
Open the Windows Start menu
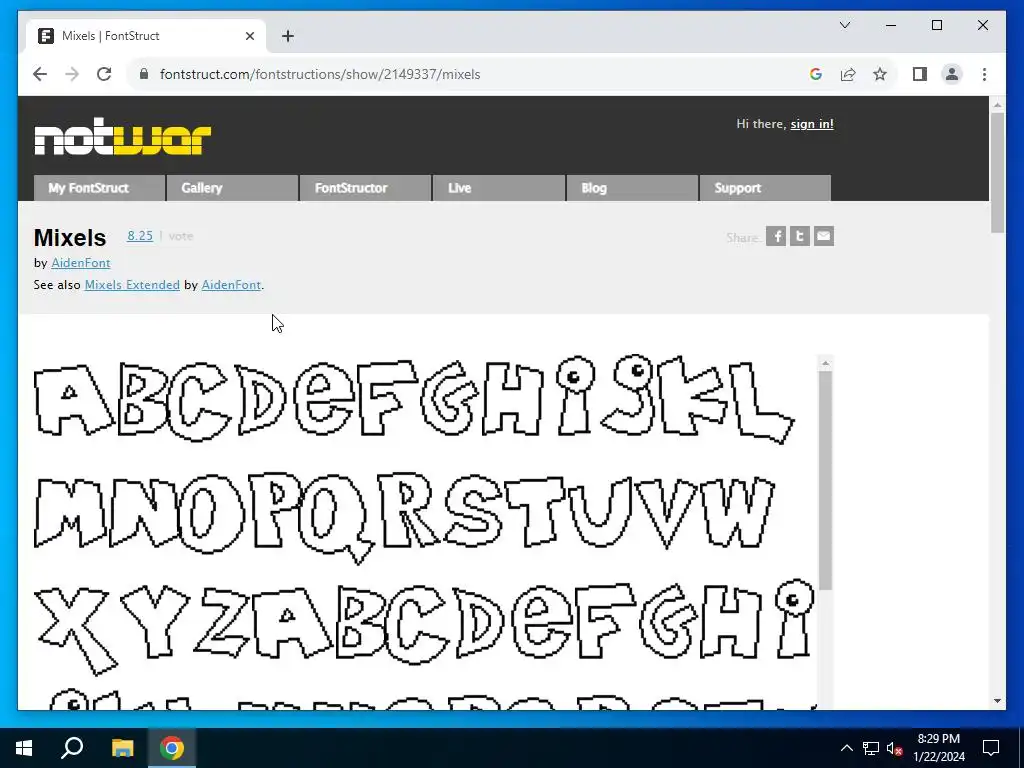tap(24, 748)
